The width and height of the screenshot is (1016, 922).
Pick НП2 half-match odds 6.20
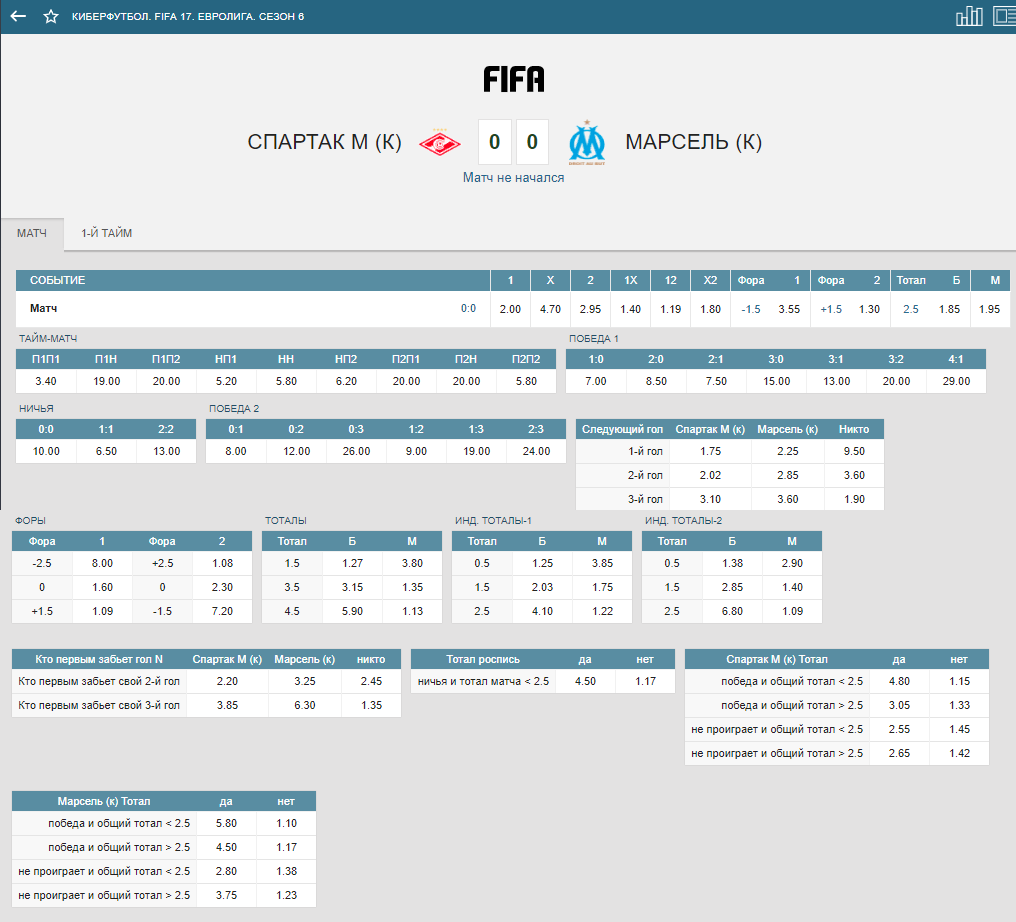[x=346, y=381]
